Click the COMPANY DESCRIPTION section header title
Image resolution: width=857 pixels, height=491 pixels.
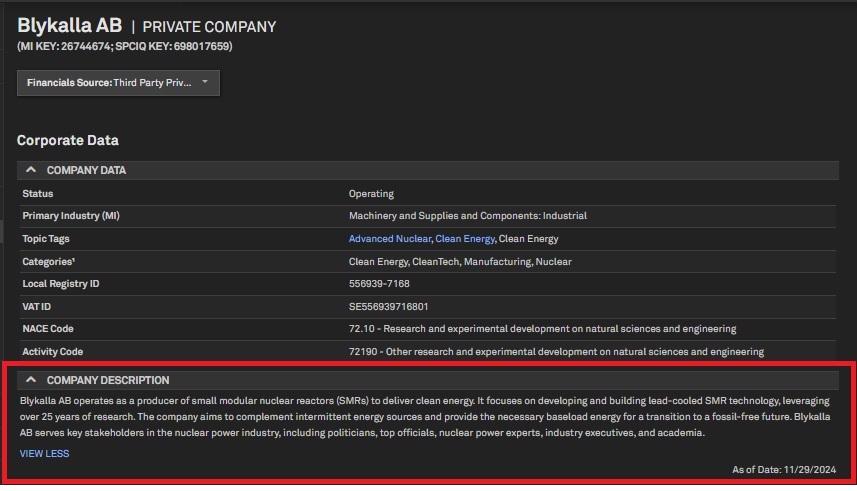pos(108,380)
